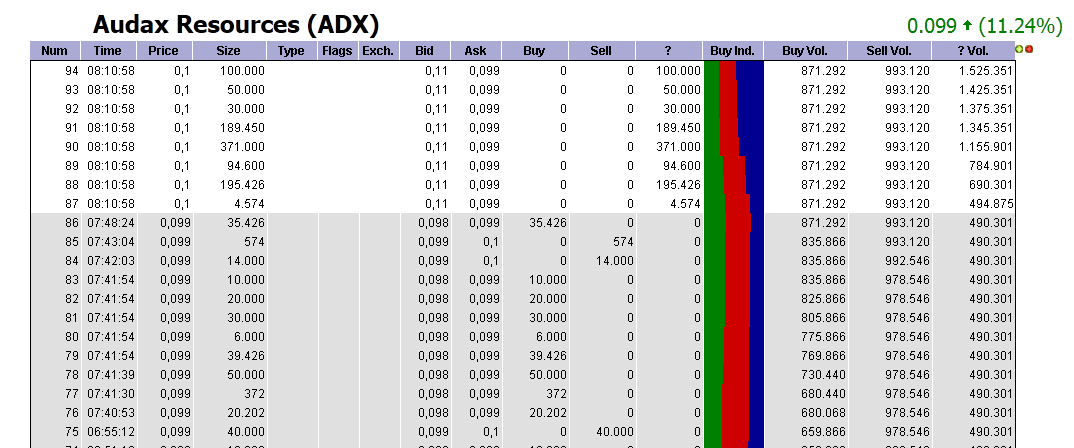Click Buy value 6.000 in row 80

[x=551, y=337]
